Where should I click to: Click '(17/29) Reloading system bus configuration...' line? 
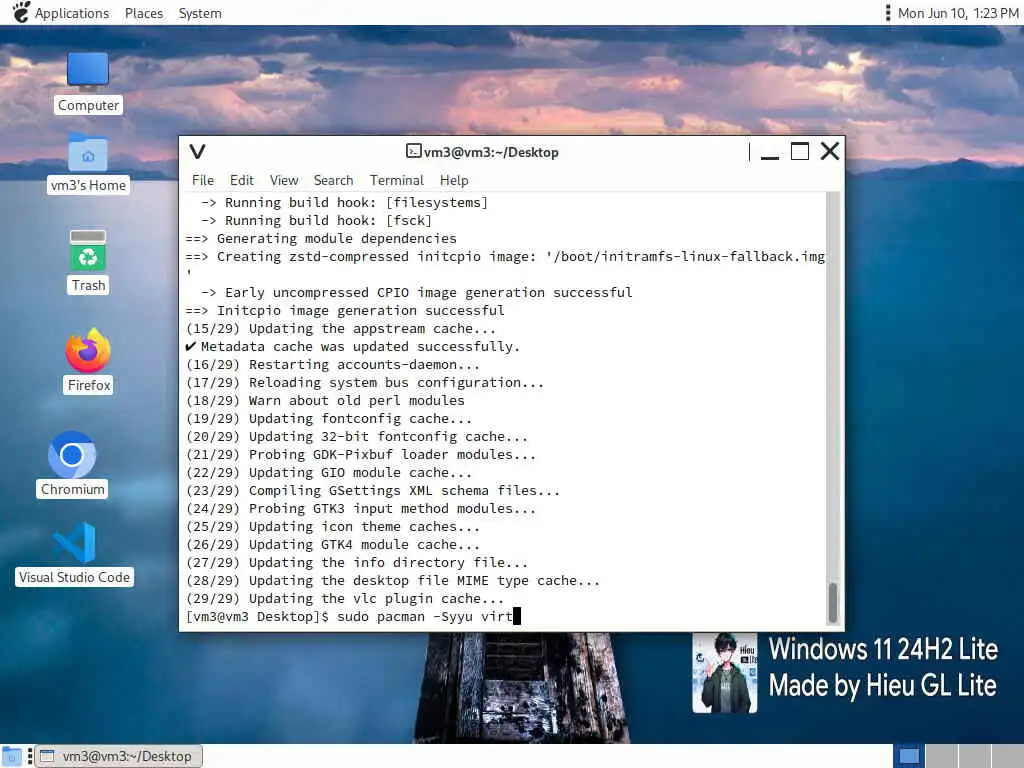click(x=364, y=383)
